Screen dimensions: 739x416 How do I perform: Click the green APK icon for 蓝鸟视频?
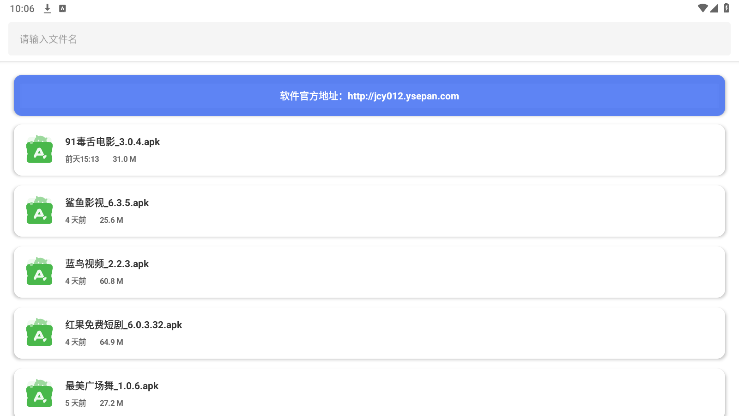(x=39, y=272)
